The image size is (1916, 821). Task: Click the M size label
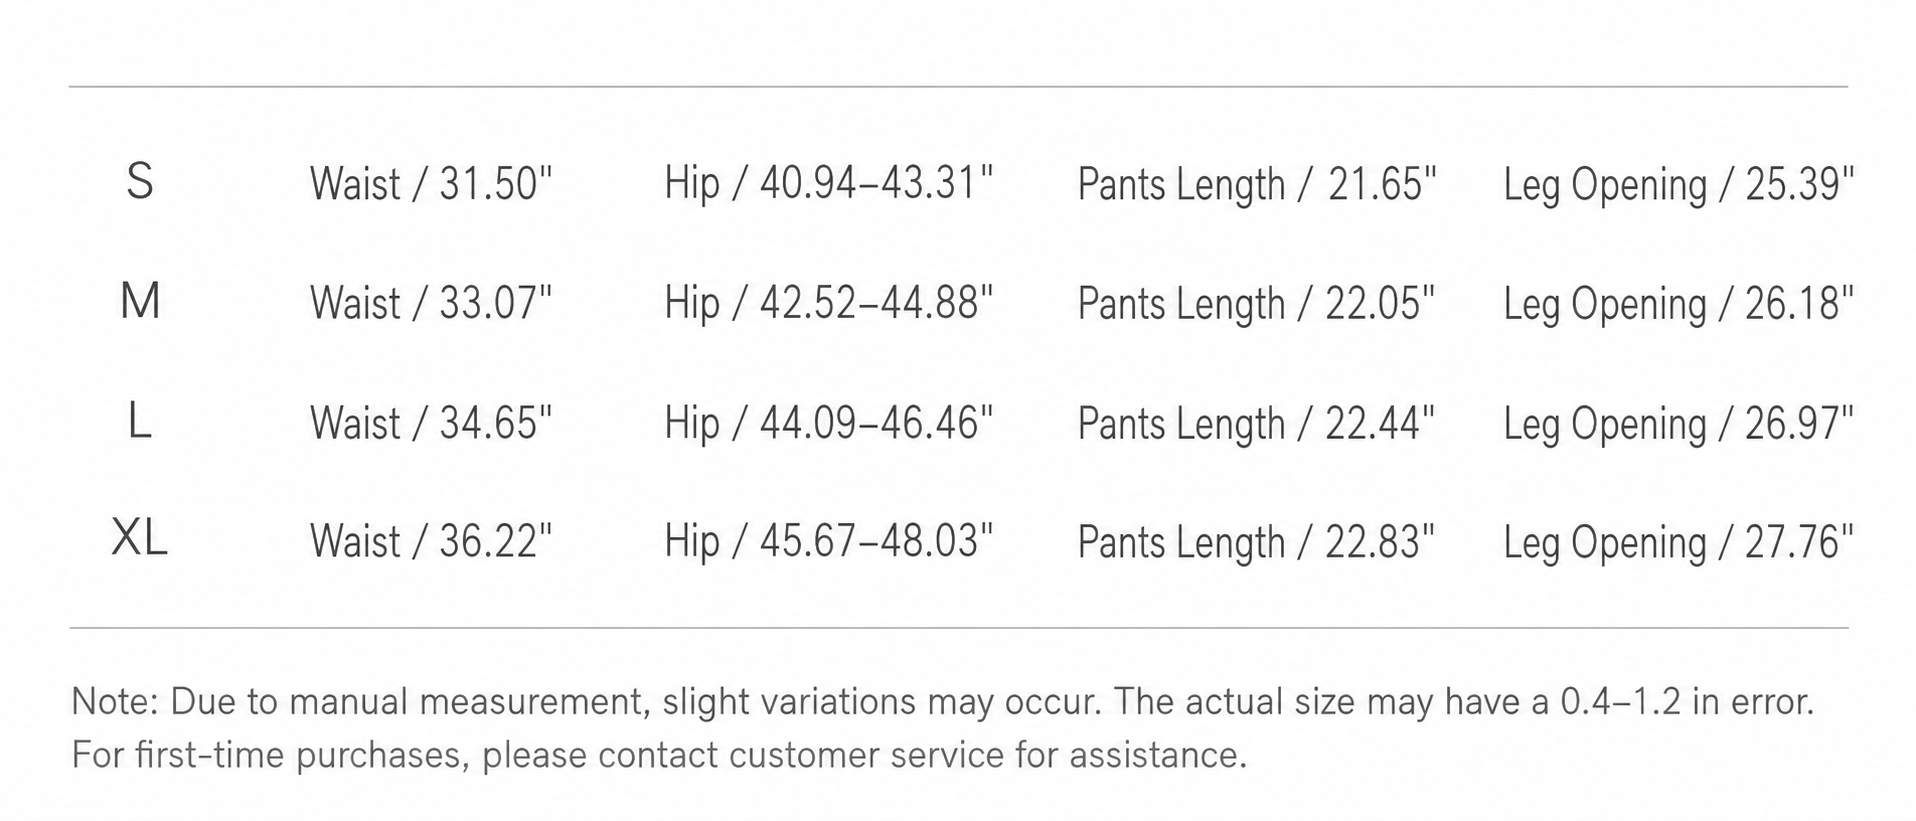click(140, 301)
